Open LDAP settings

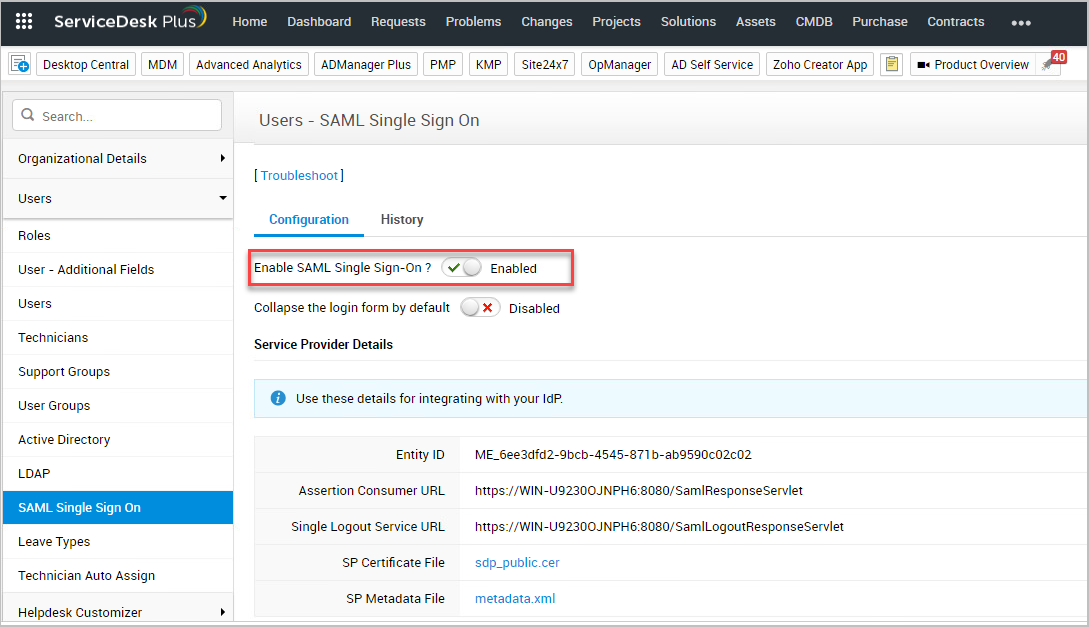(118, 474)
